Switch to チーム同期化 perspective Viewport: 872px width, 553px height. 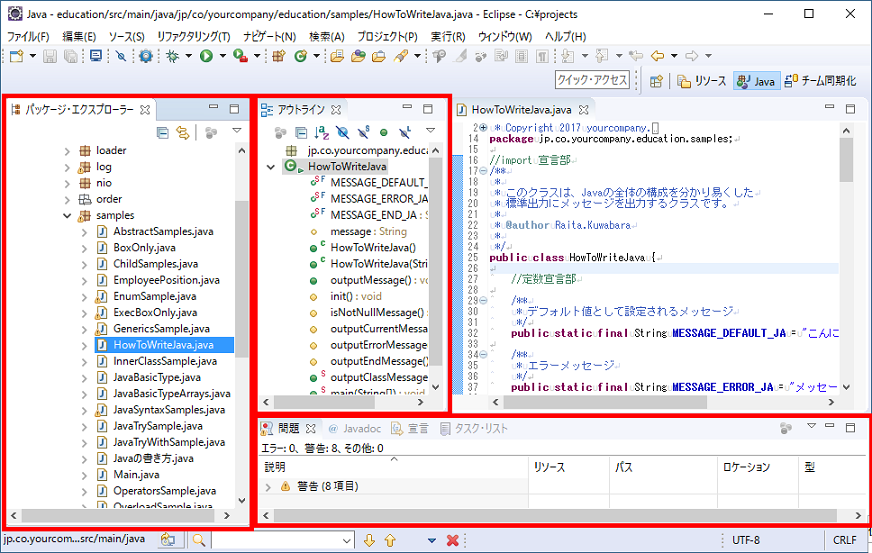(820, 81)
